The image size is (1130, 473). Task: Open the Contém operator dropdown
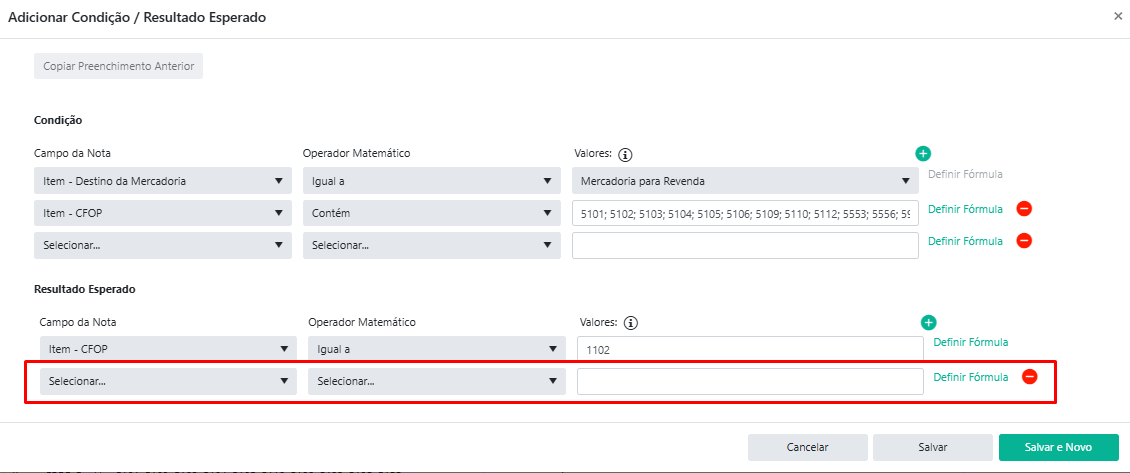tap(429, 213)
